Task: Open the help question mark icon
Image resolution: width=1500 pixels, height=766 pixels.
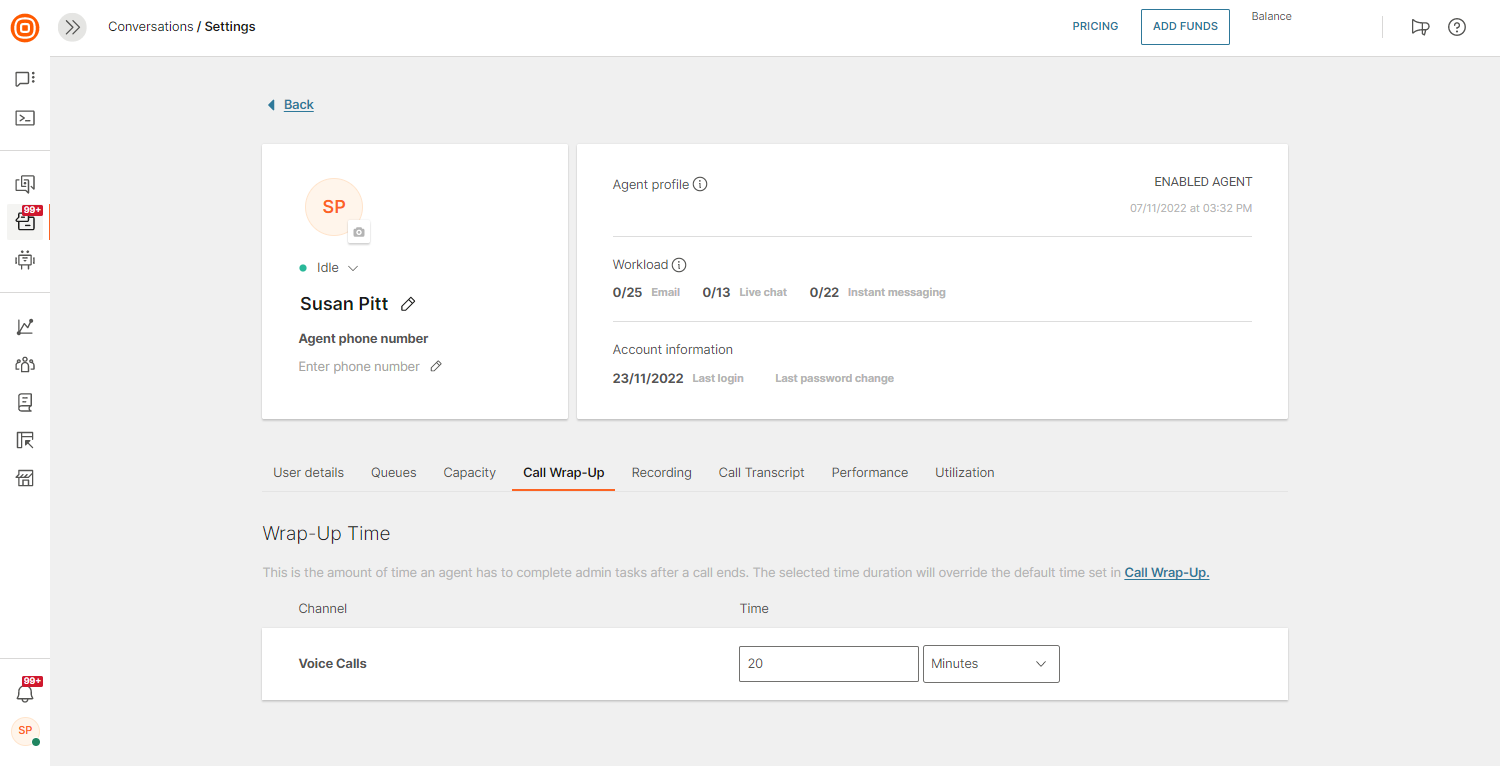Action: click(x=1457, y=27)
